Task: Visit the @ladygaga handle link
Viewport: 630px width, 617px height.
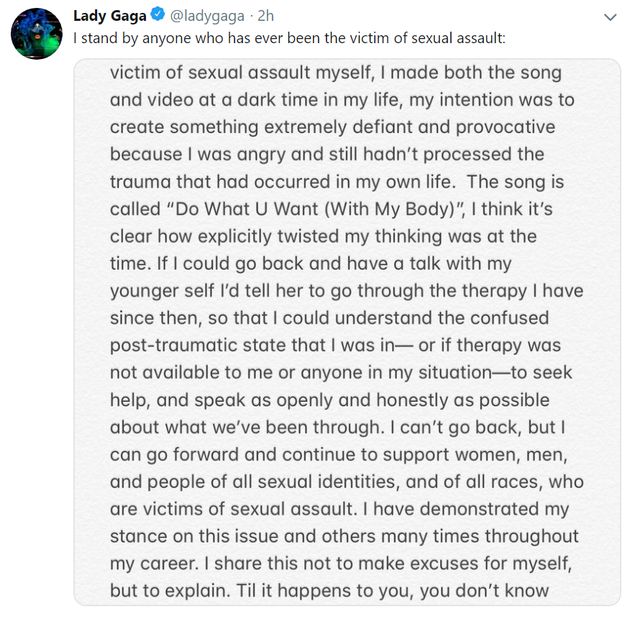Action: 207,16
